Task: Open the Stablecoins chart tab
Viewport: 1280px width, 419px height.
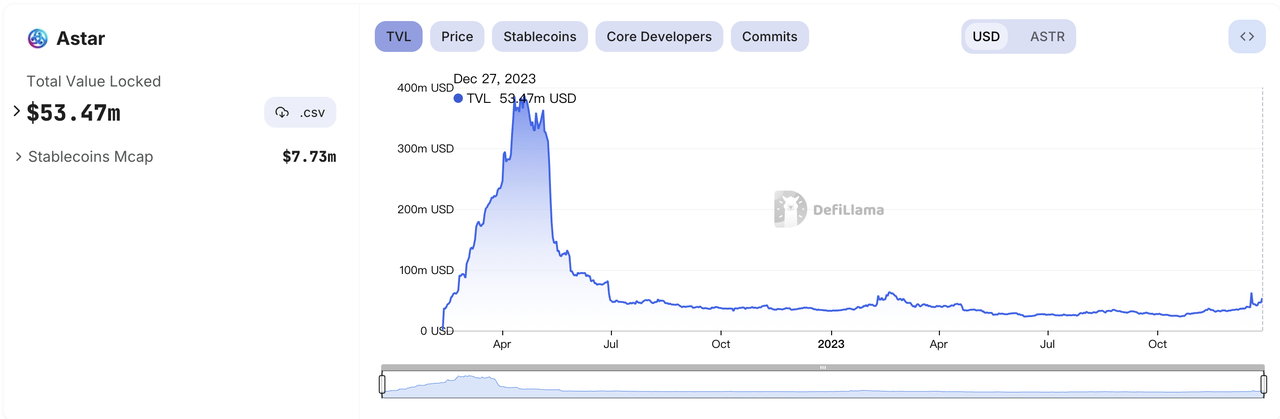Action: point(540,37)
